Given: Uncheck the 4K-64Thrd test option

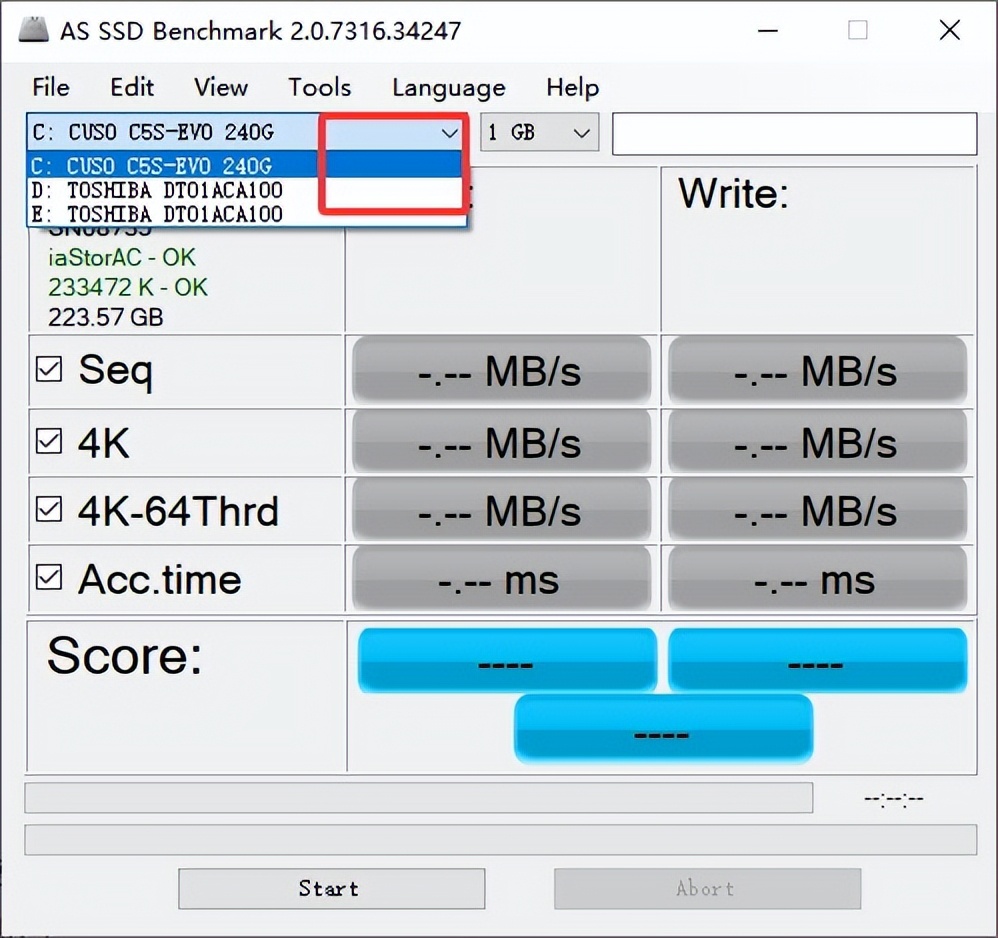Looking at the screenshot, I should tap(48, 509).
